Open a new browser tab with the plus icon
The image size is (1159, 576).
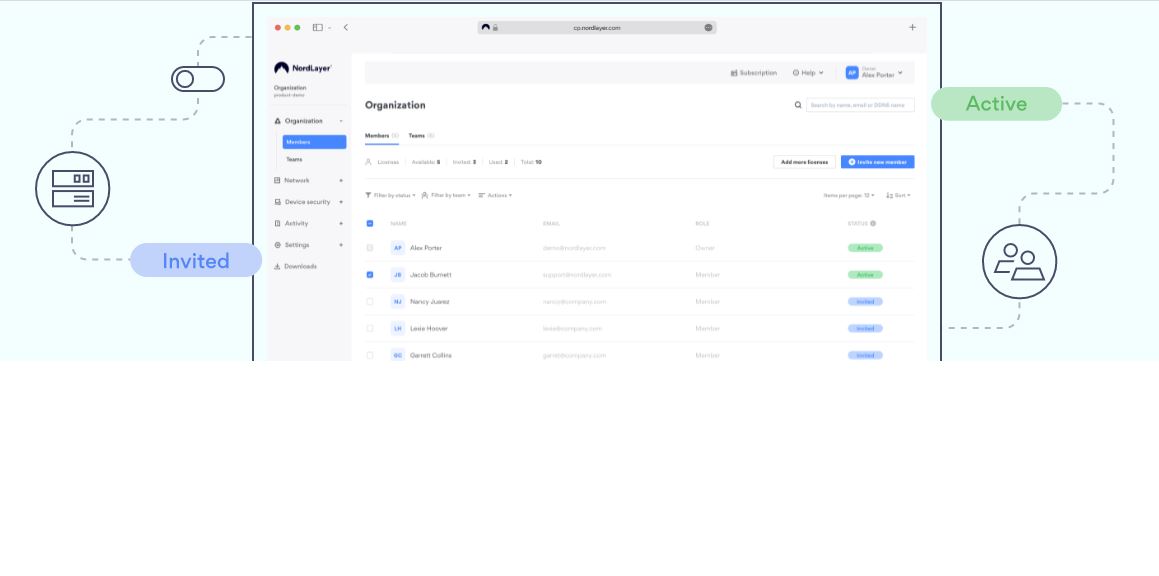(x=912, y=28)
